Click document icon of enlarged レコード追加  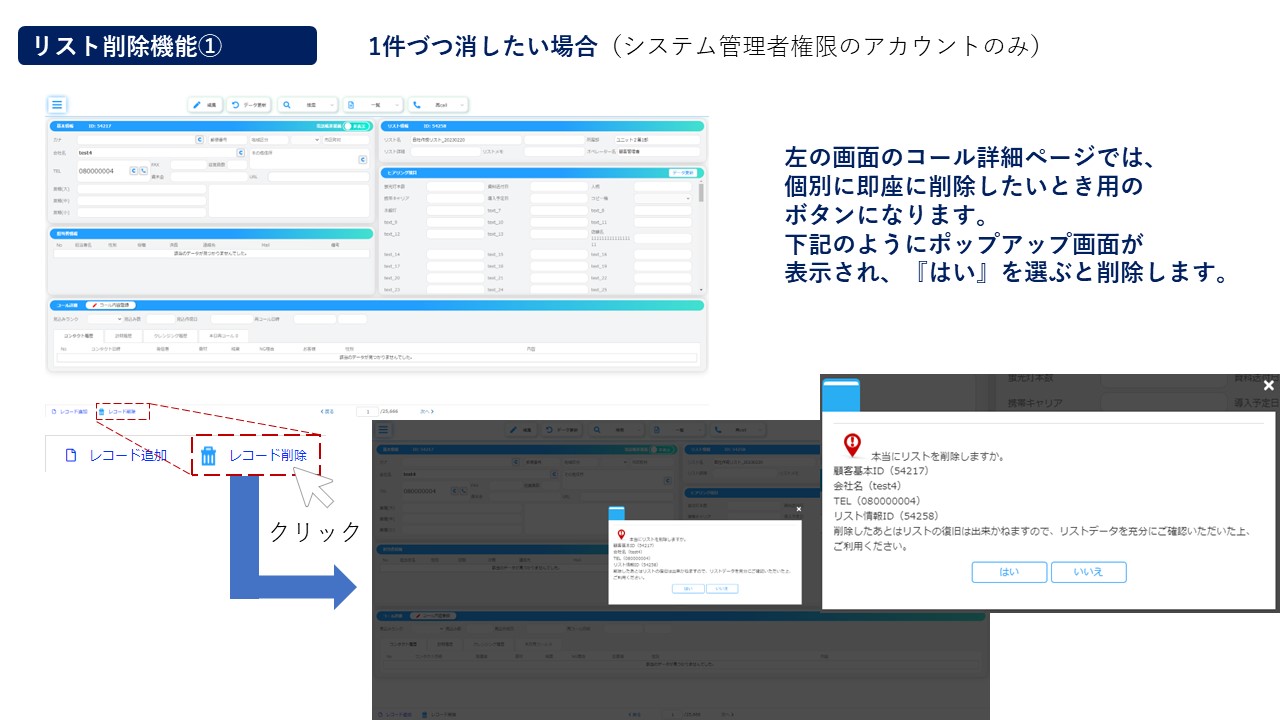[x=71, y=455]
